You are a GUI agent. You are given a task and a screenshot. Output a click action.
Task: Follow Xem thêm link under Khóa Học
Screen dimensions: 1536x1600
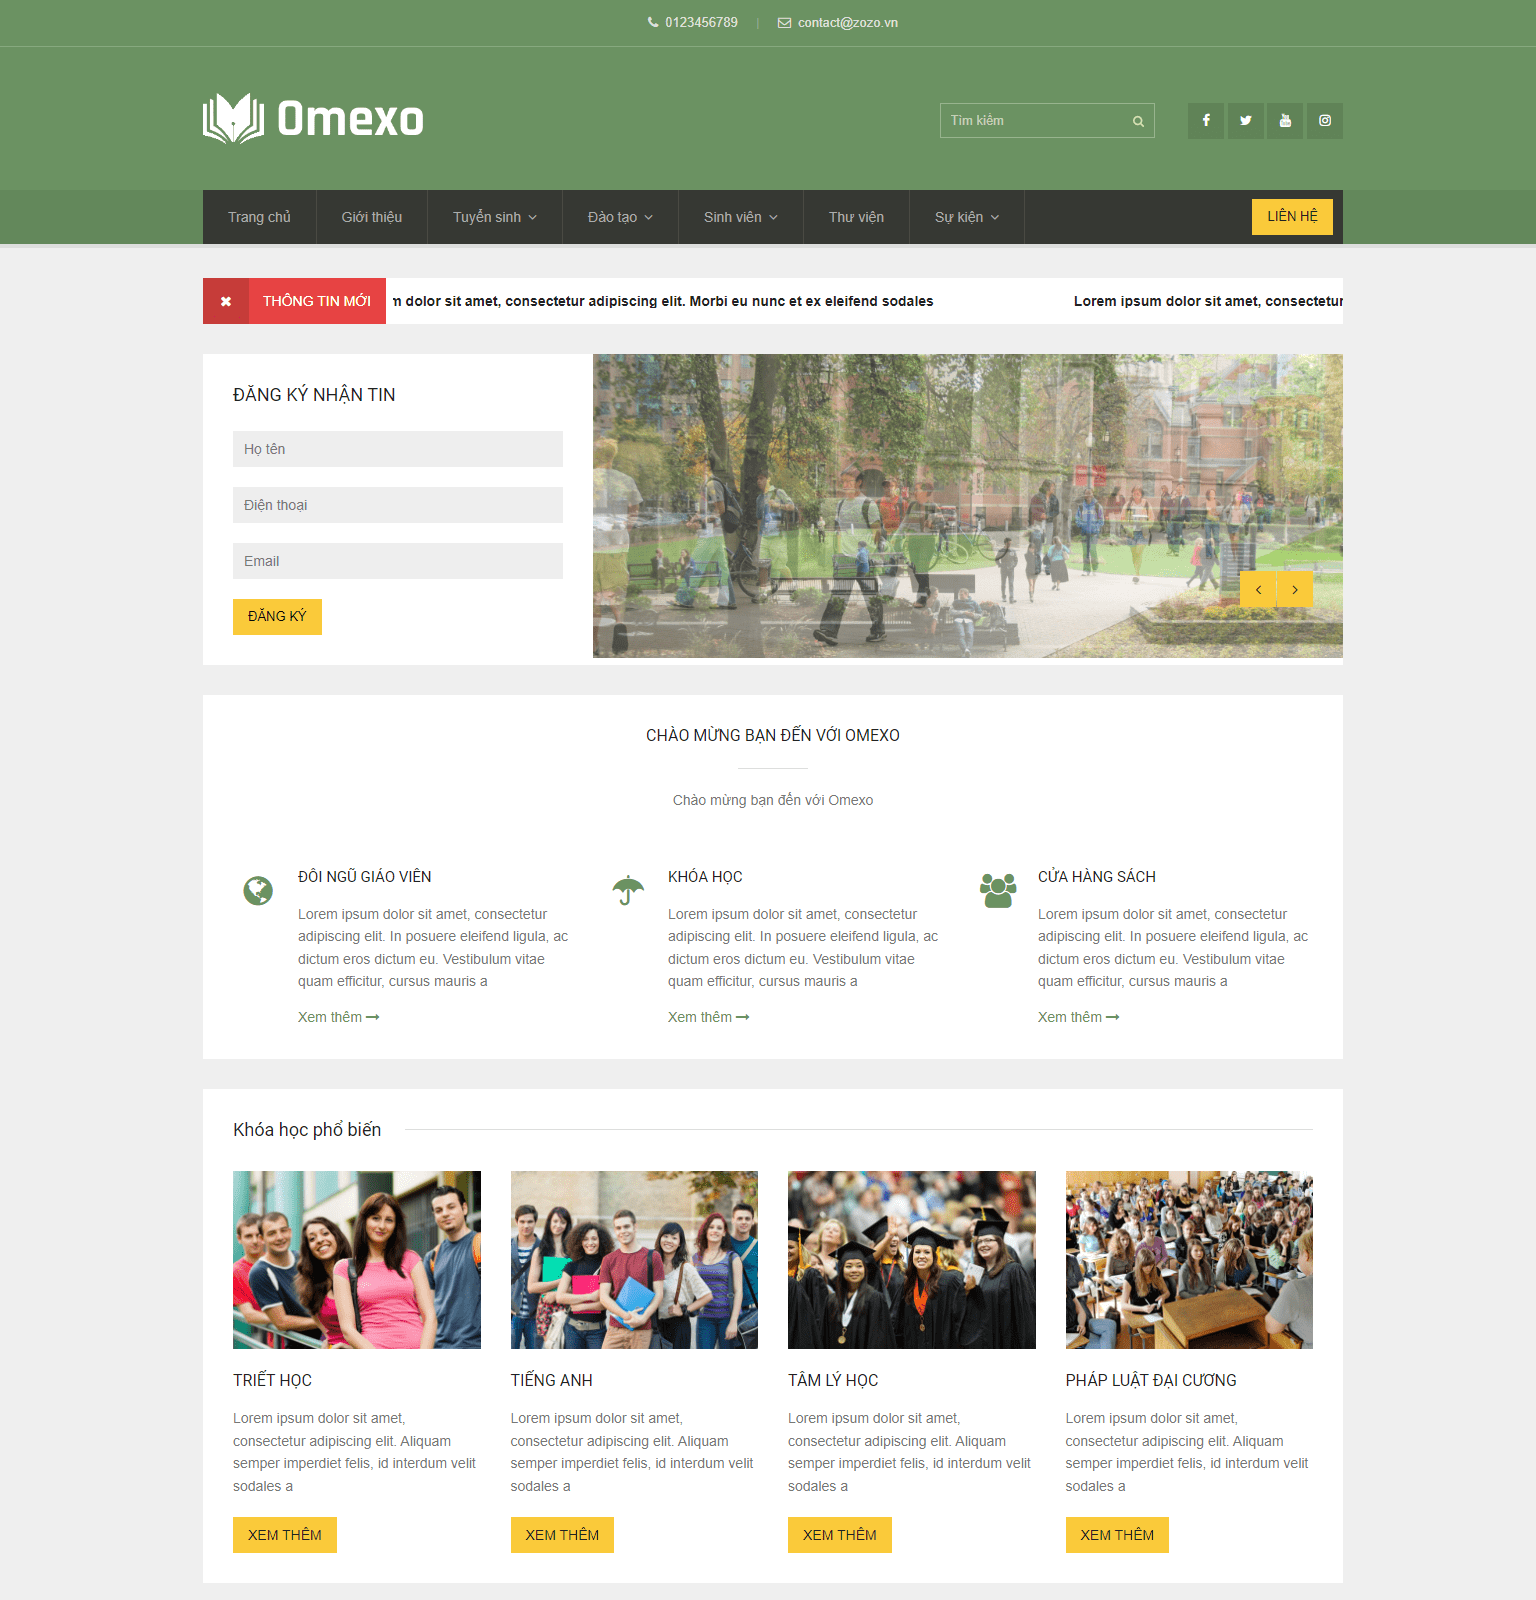pos(708,1017)
